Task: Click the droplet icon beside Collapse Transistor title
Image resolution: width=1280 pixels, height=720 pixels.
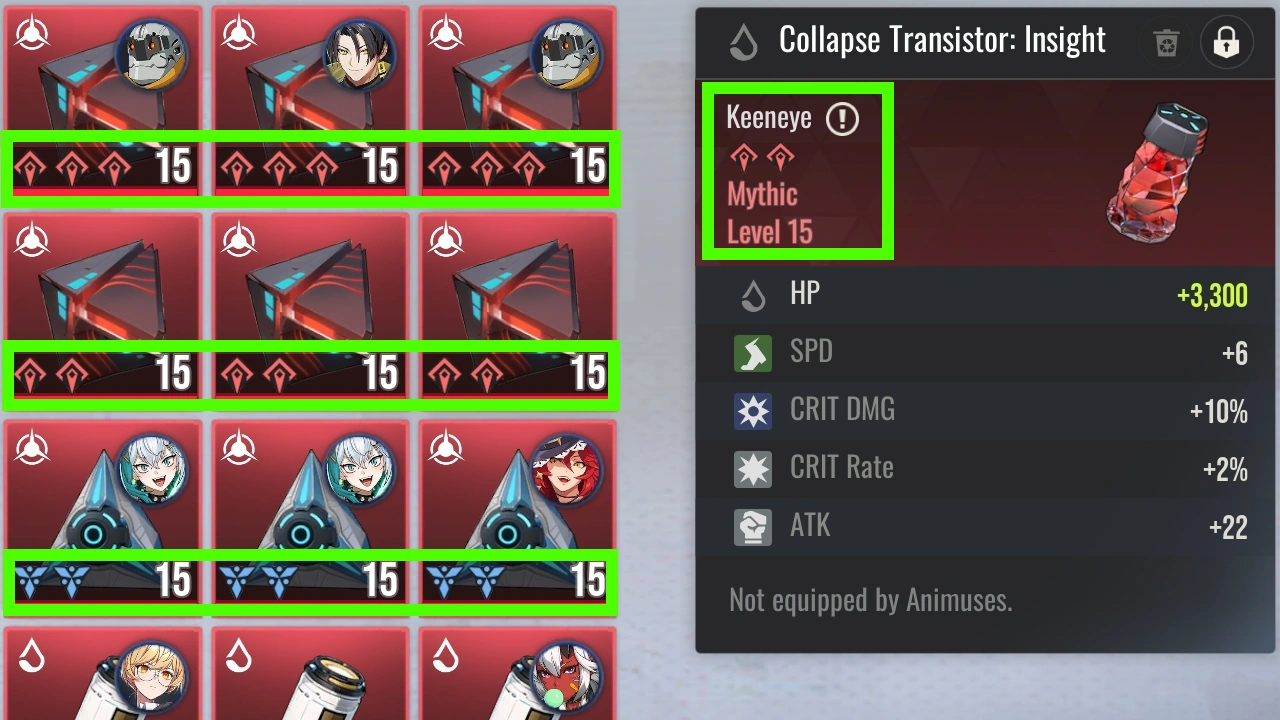Action: (742, 42)
